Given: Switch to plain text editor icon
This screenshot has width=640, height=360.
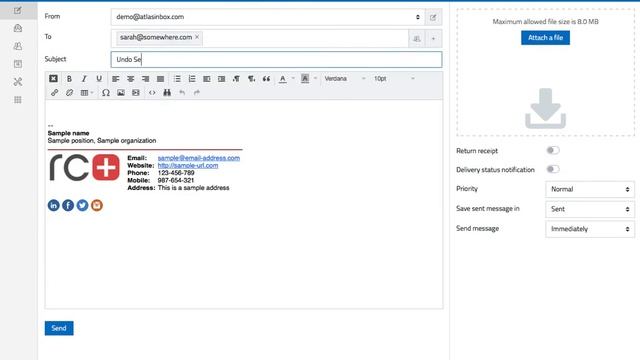Looking at the screenshot, I should pyautogui.click(x=53, y=78).
